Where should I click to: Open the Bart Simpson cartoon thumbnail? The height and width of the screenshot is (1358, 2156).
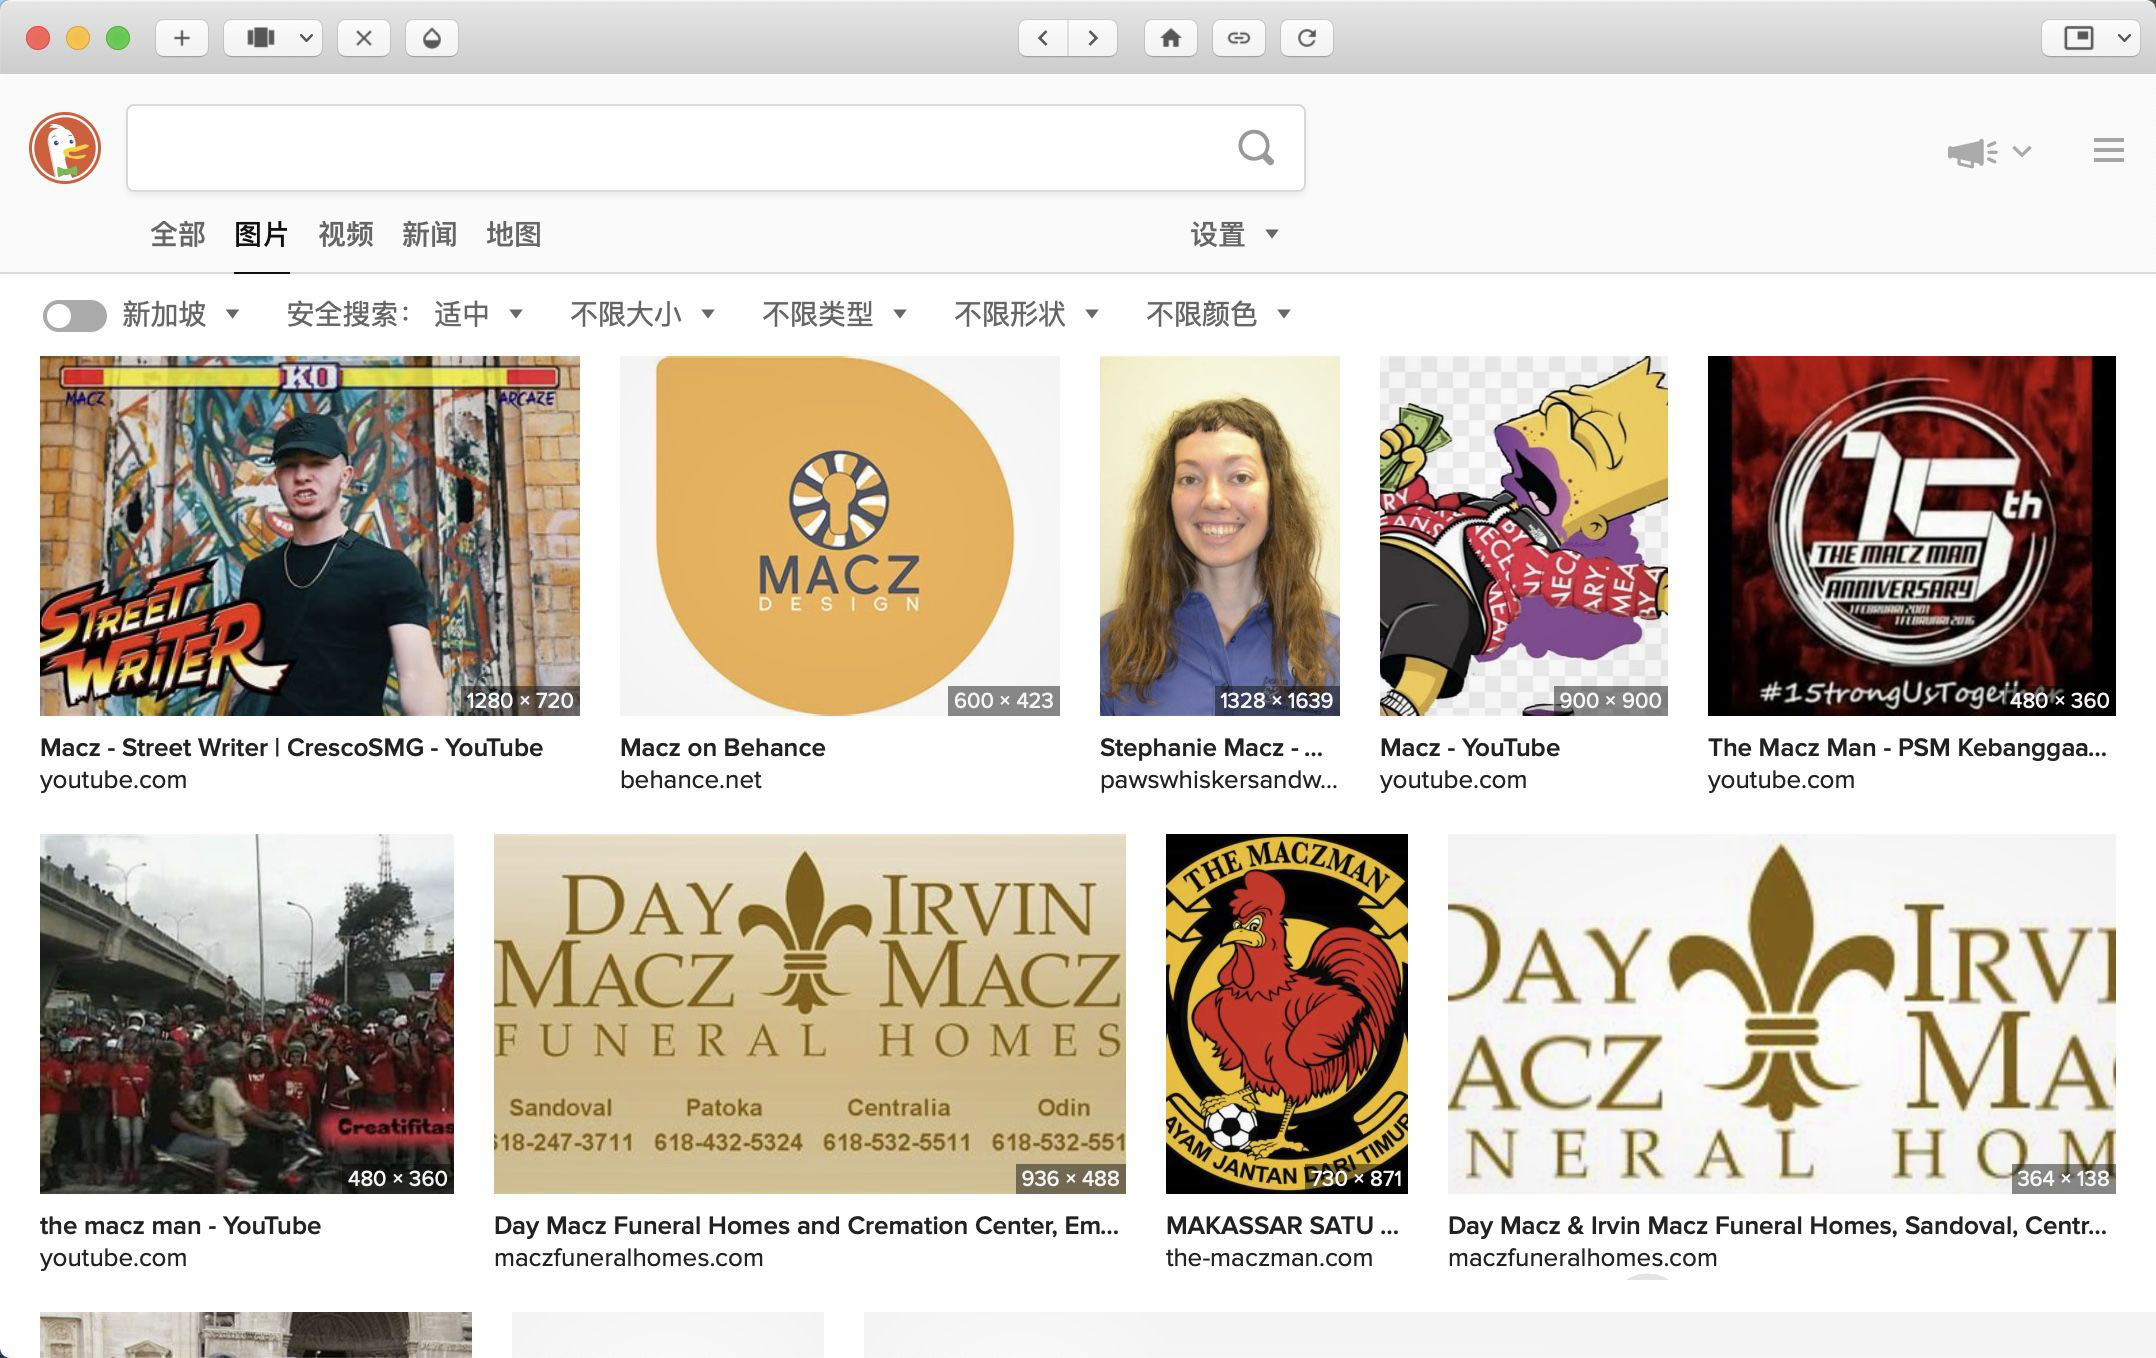tap(1524, 536)
